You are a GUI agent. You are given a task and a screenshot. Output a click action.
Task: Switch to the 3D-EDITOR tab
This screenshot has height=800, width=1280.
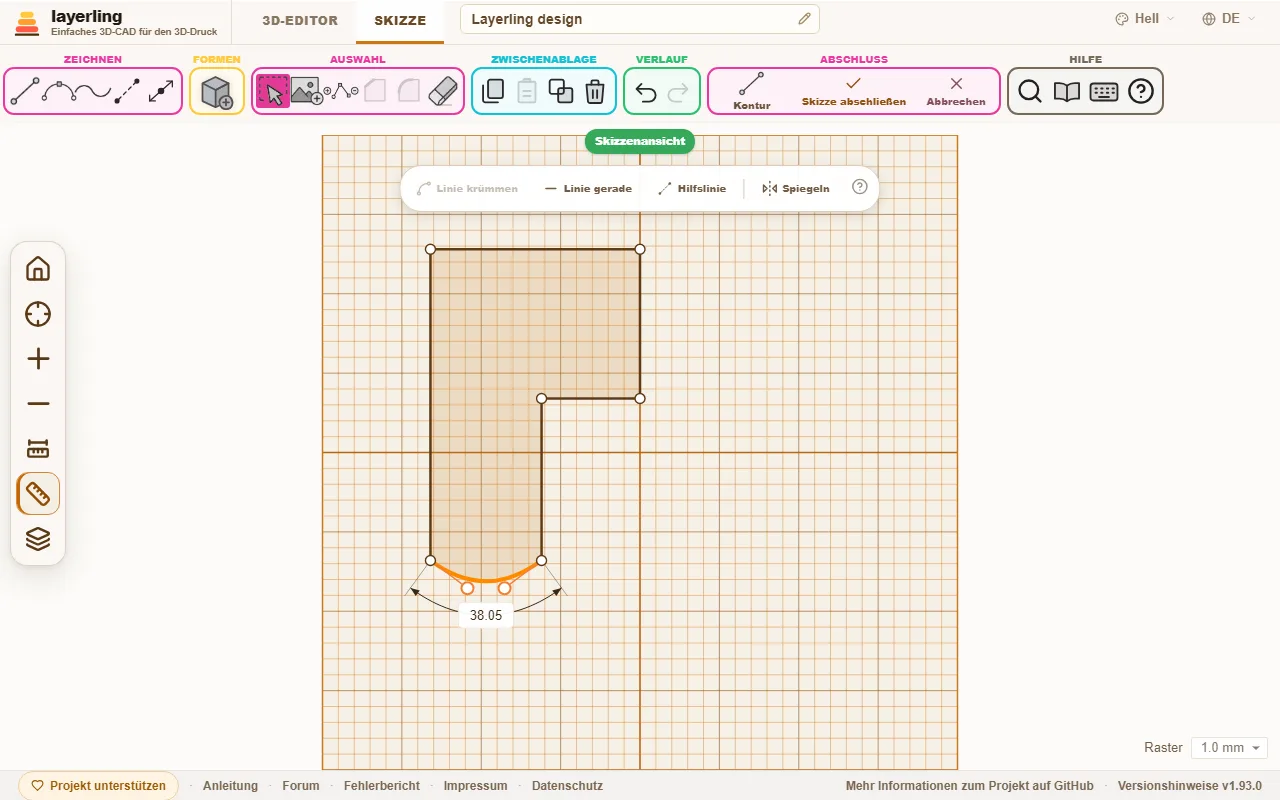coord(300,20)
